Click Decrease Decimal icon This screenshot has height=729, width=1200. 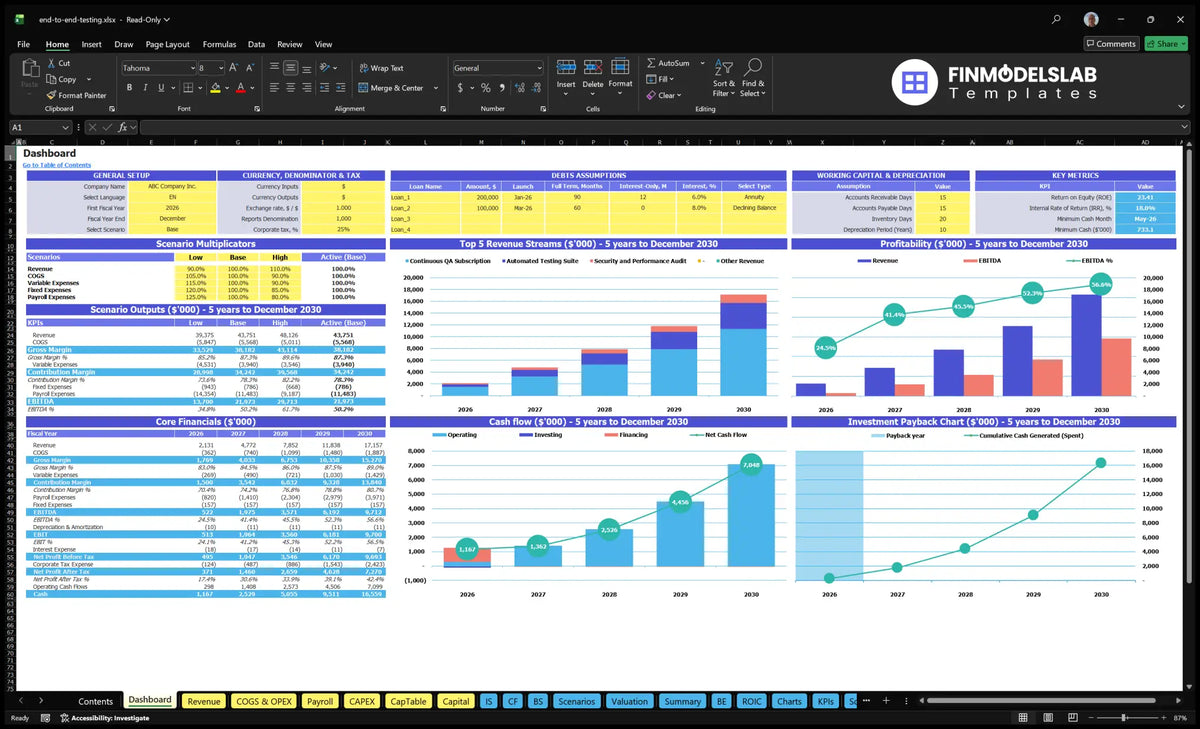[536, 88]
